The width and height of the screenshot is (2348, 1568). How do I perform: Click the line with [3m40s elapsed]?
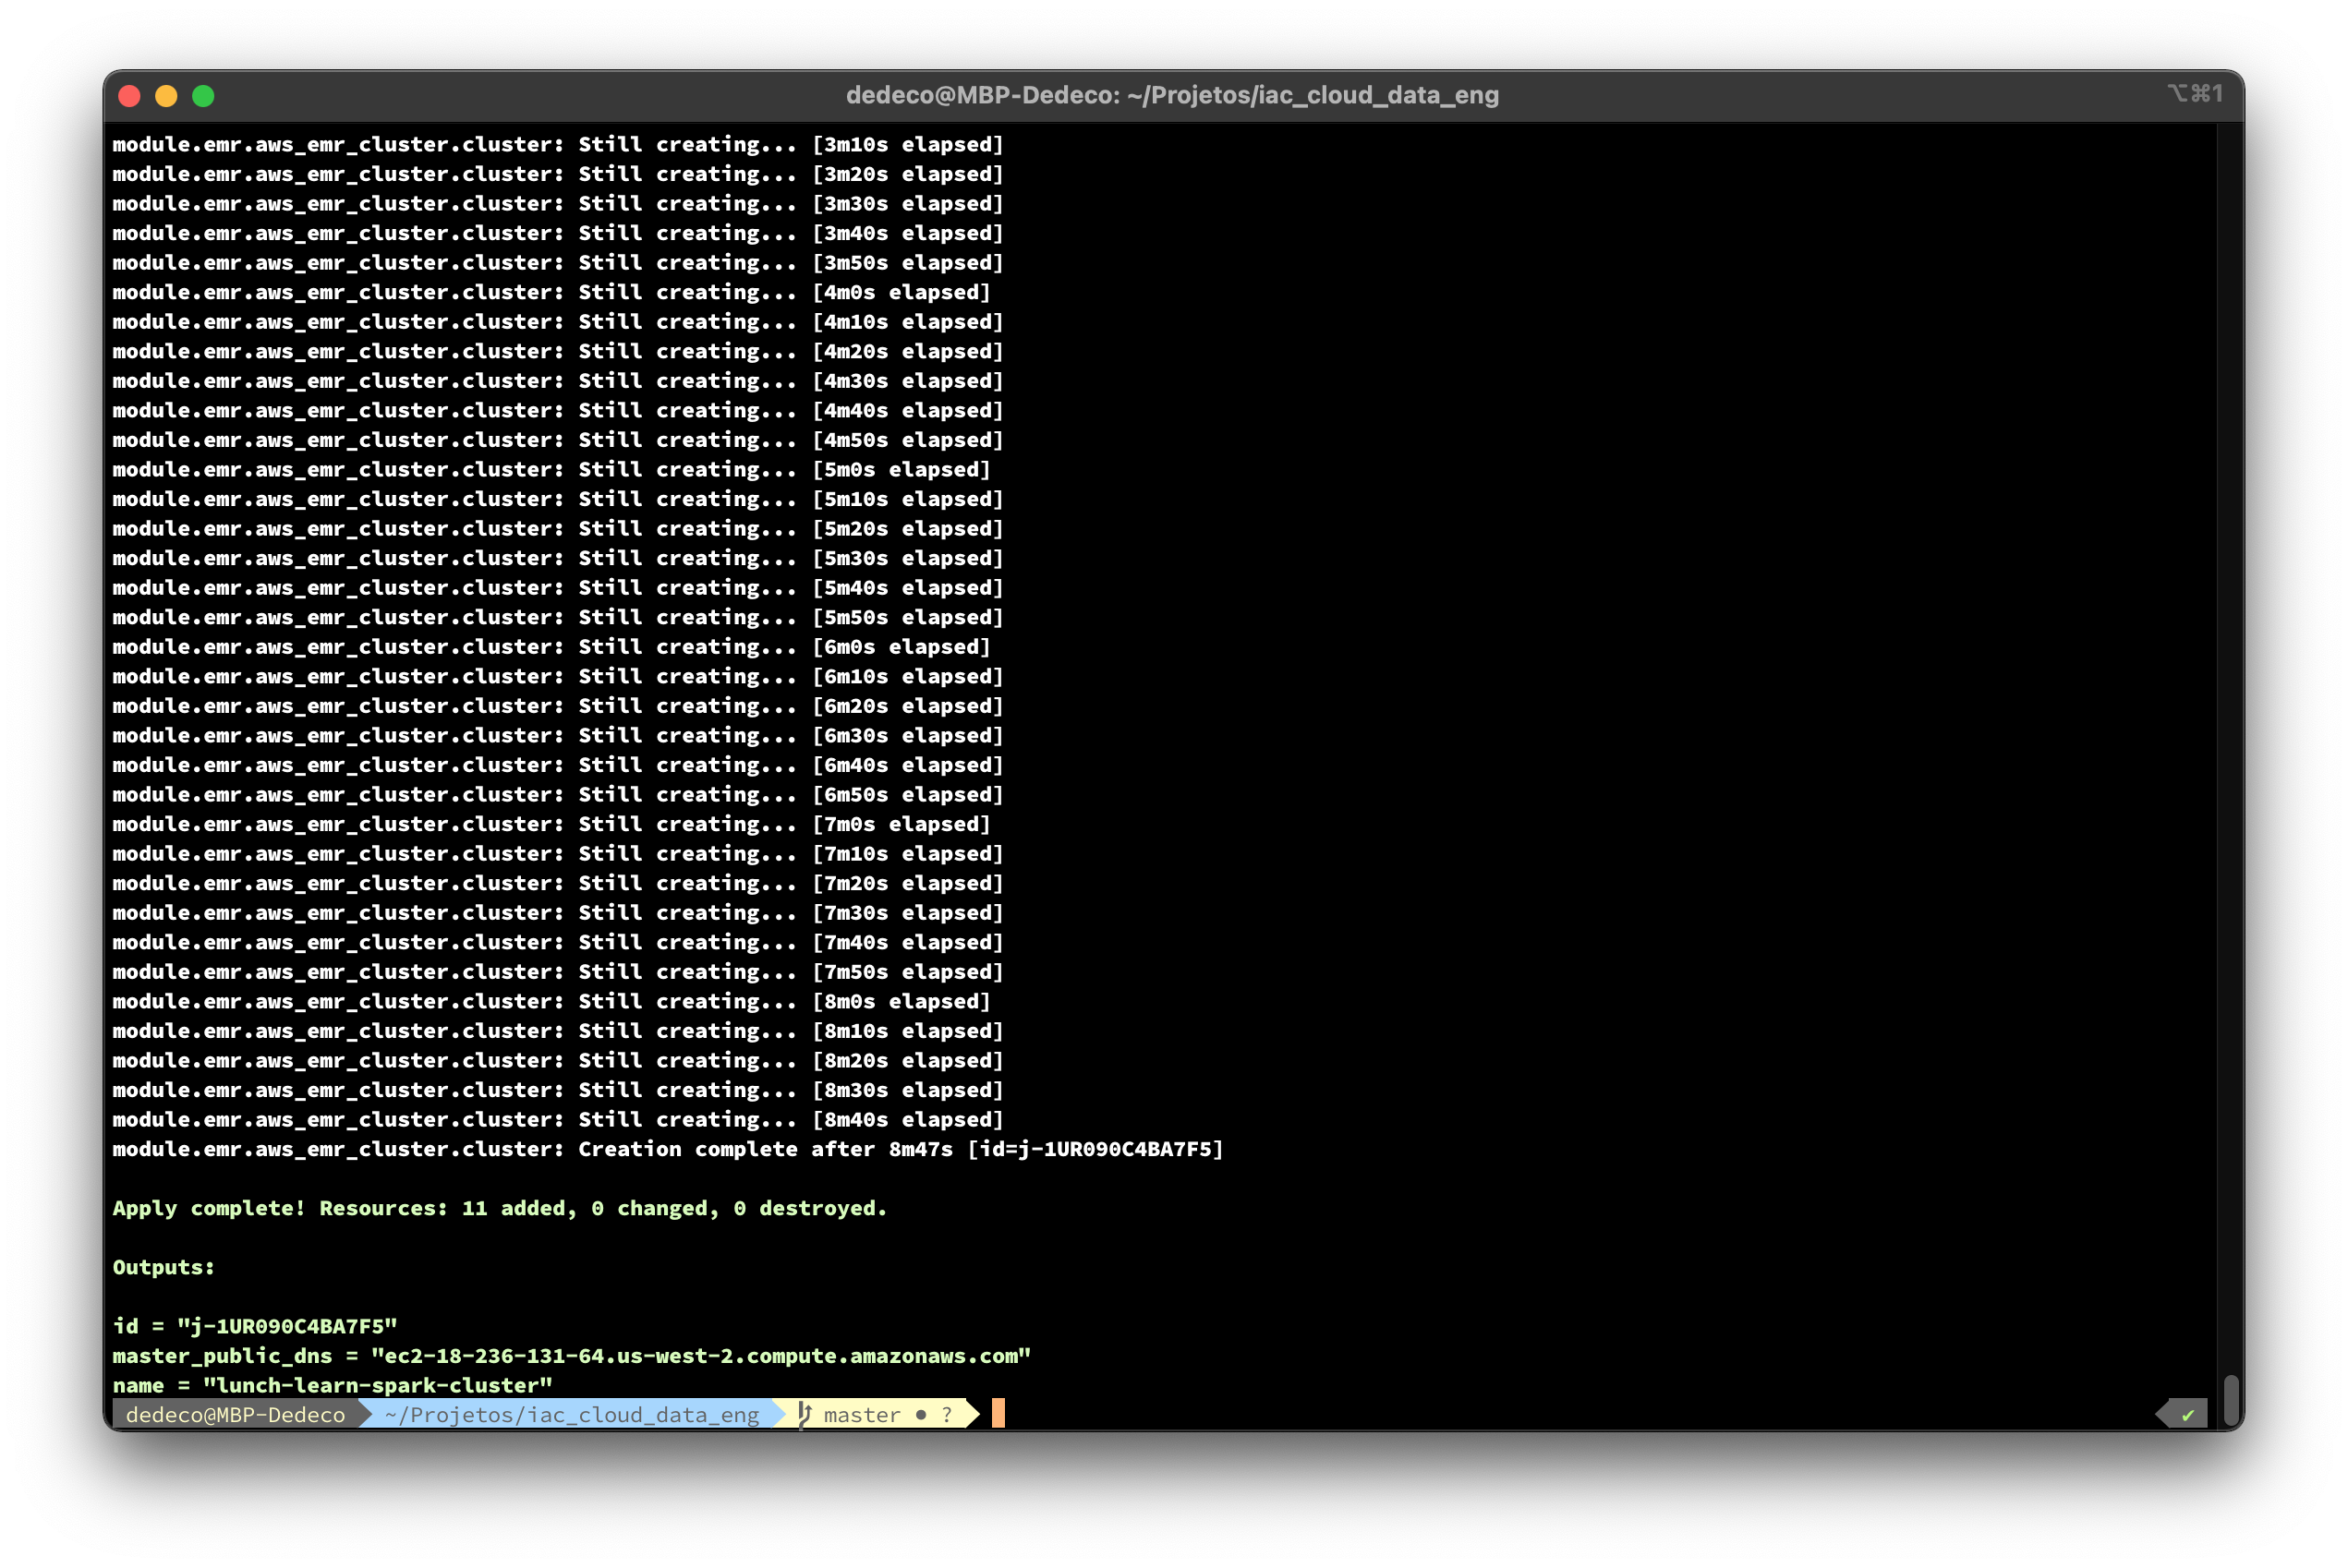click(558, 233)
